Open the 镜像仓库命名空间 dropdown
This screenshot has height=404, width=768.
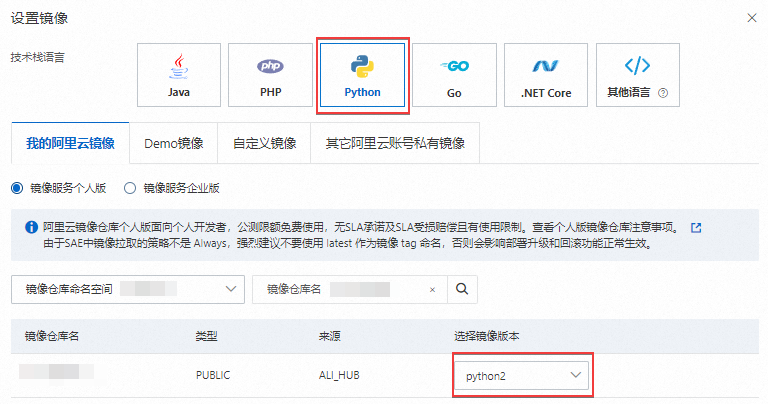click(x=128, y=289)
